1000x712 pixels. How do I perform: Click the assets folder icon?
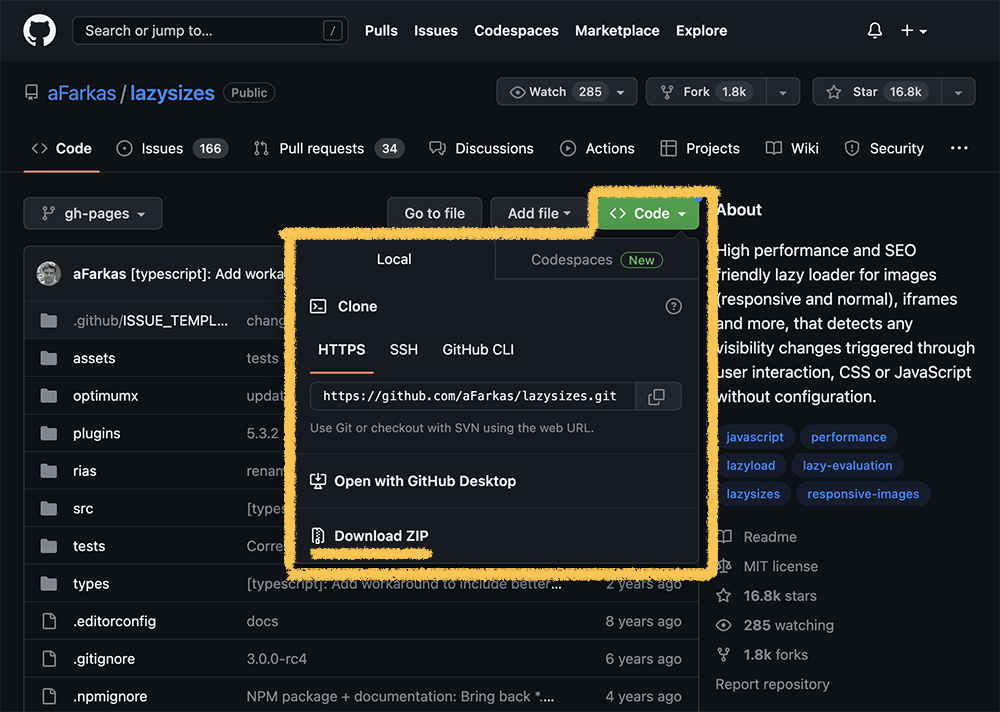point(48,358)
